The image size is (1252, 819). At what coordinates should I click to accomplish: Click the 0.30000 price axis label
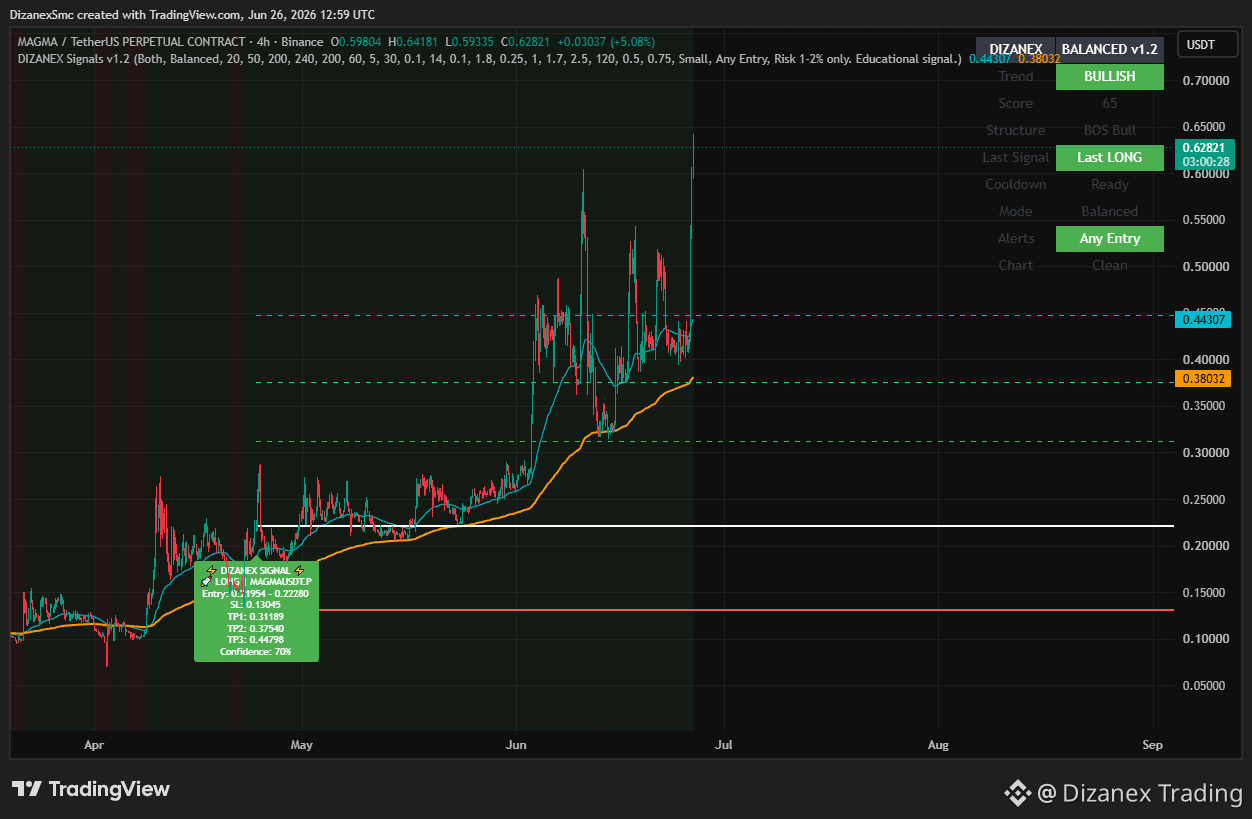pos(1205,453)
